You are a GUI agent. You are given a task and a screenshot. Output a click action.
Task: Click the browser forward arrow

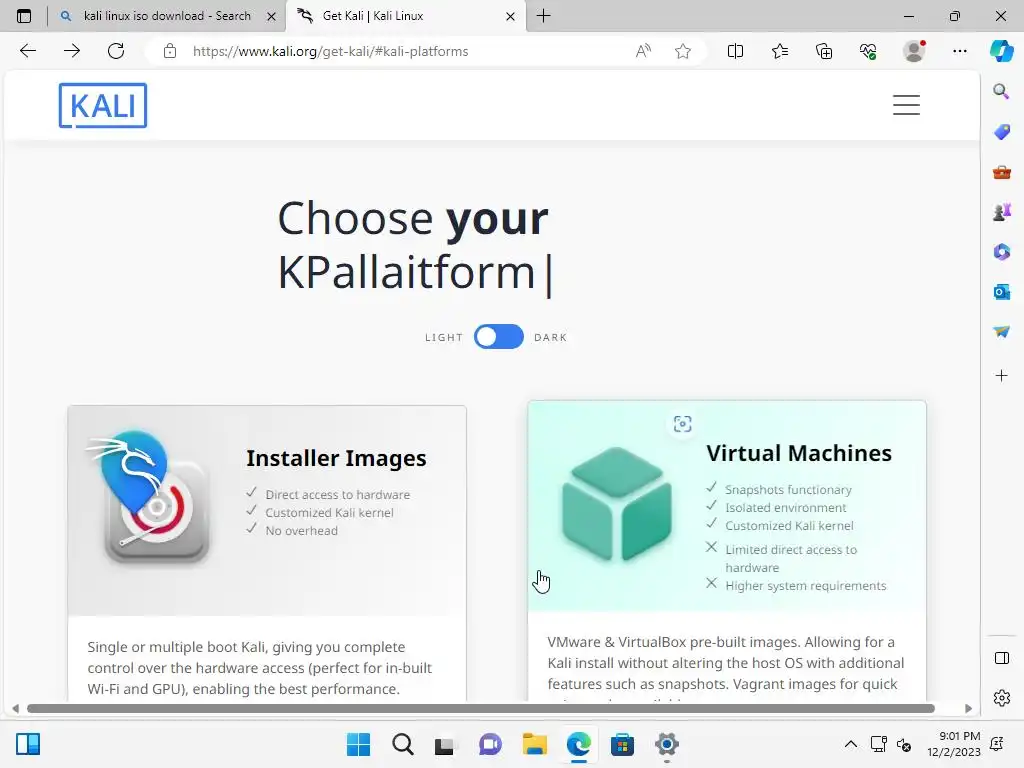[72, 51]
